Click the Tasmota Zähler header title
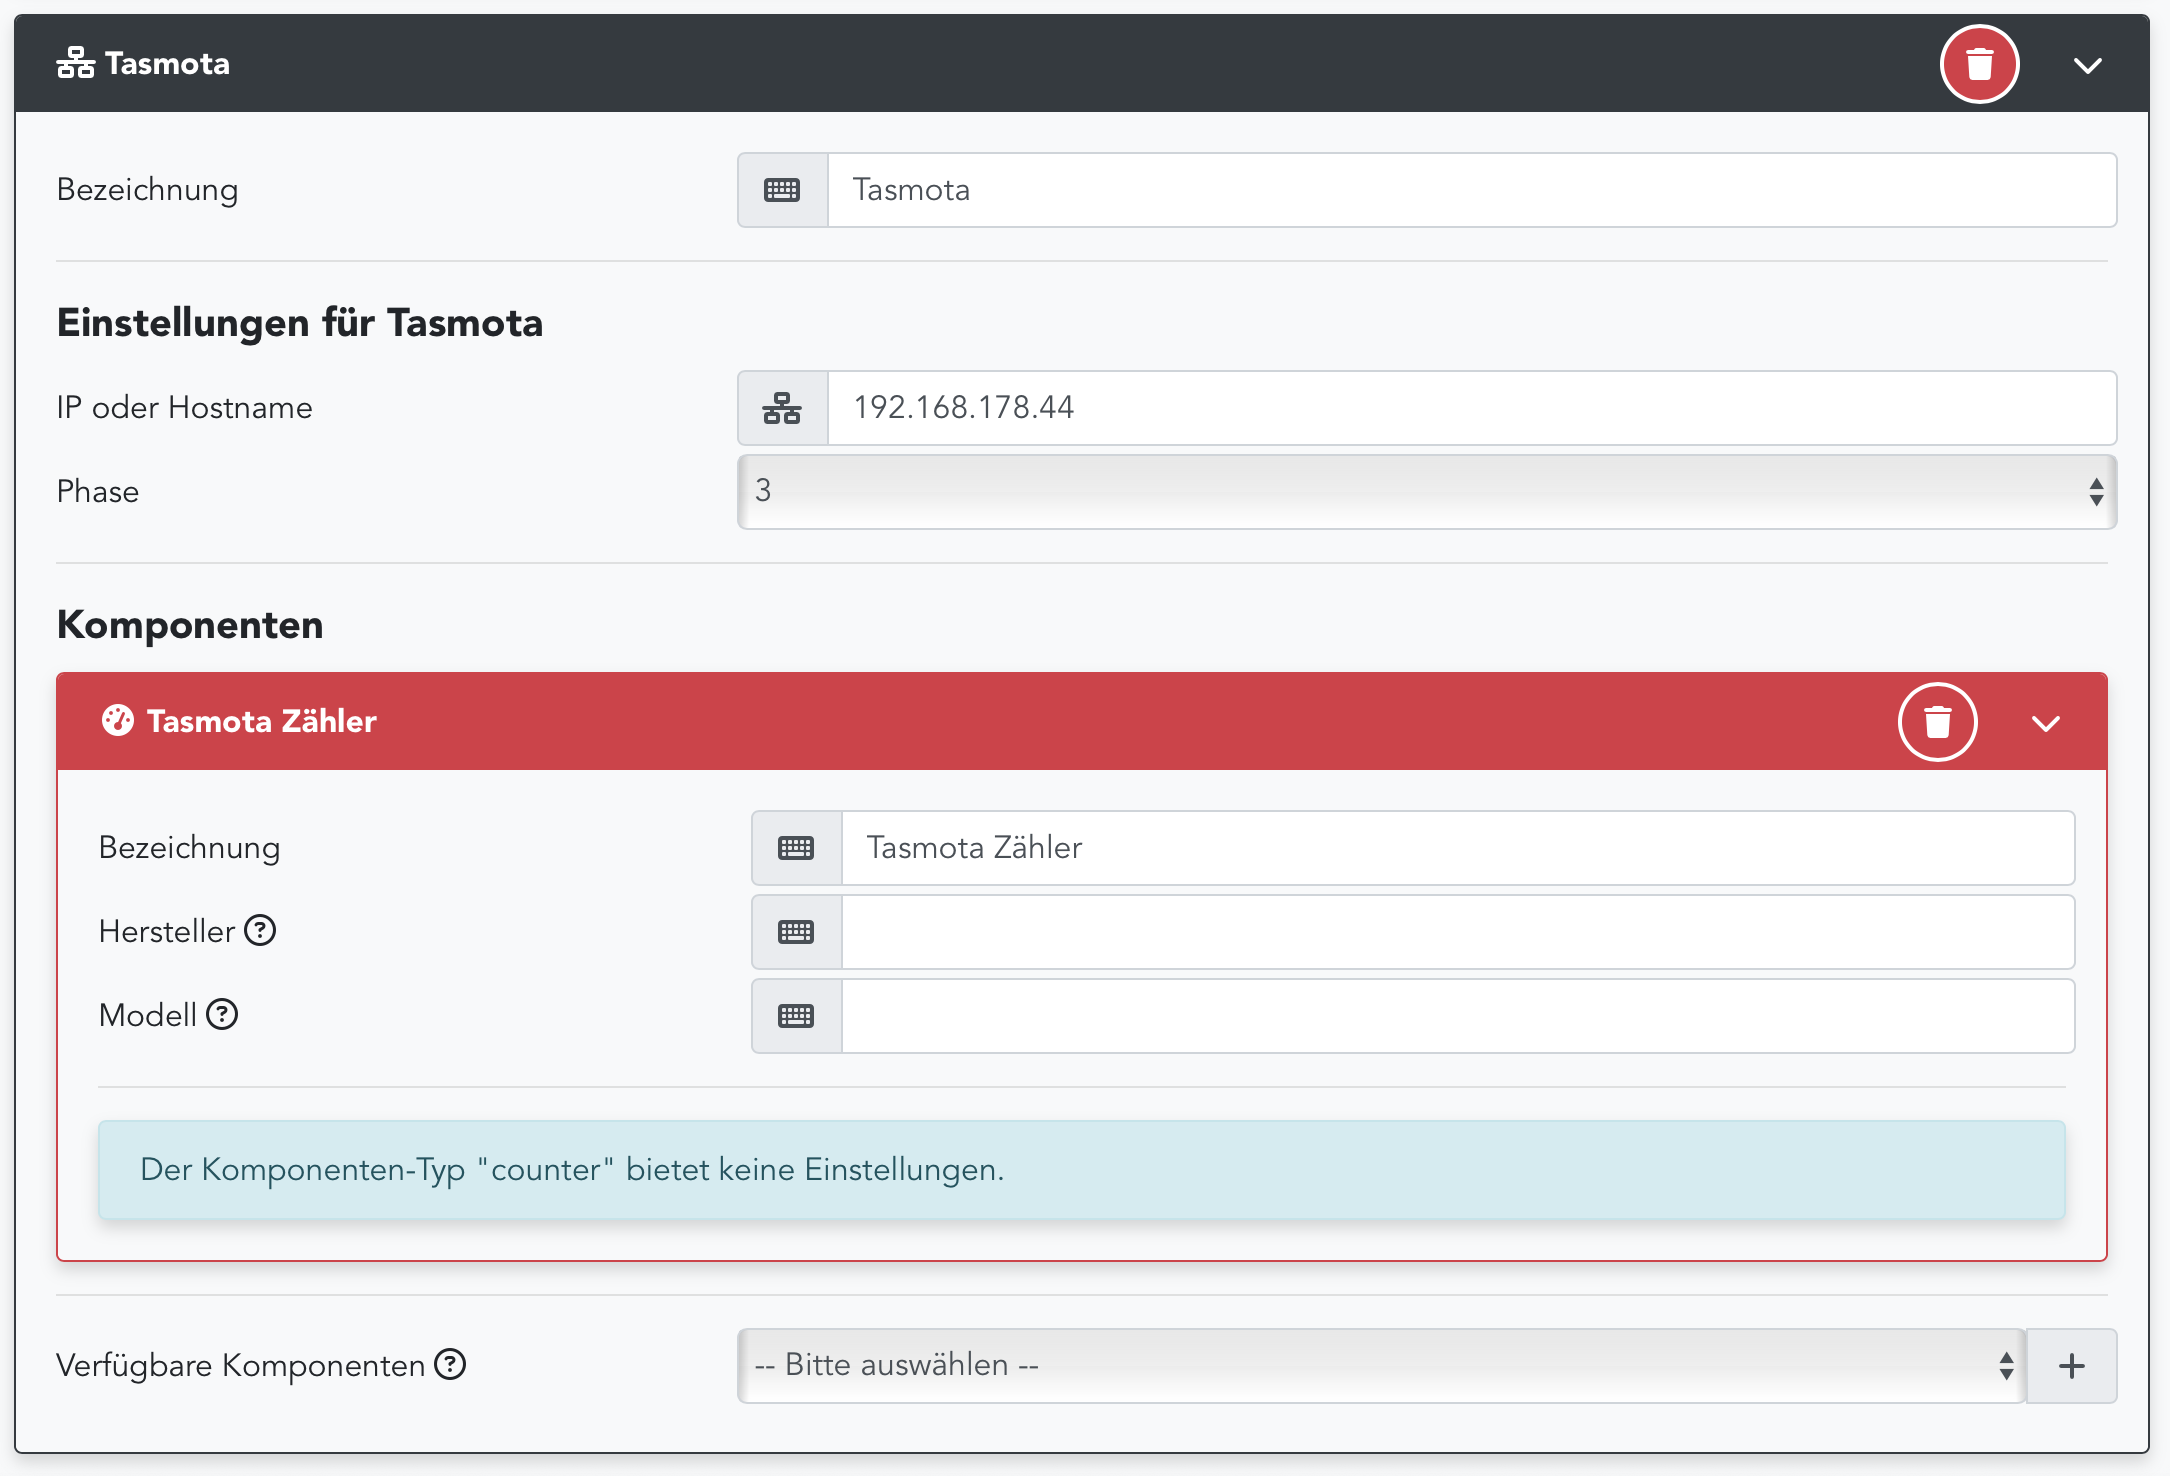The image size is (2170, 1476). [x=261, y=721]
